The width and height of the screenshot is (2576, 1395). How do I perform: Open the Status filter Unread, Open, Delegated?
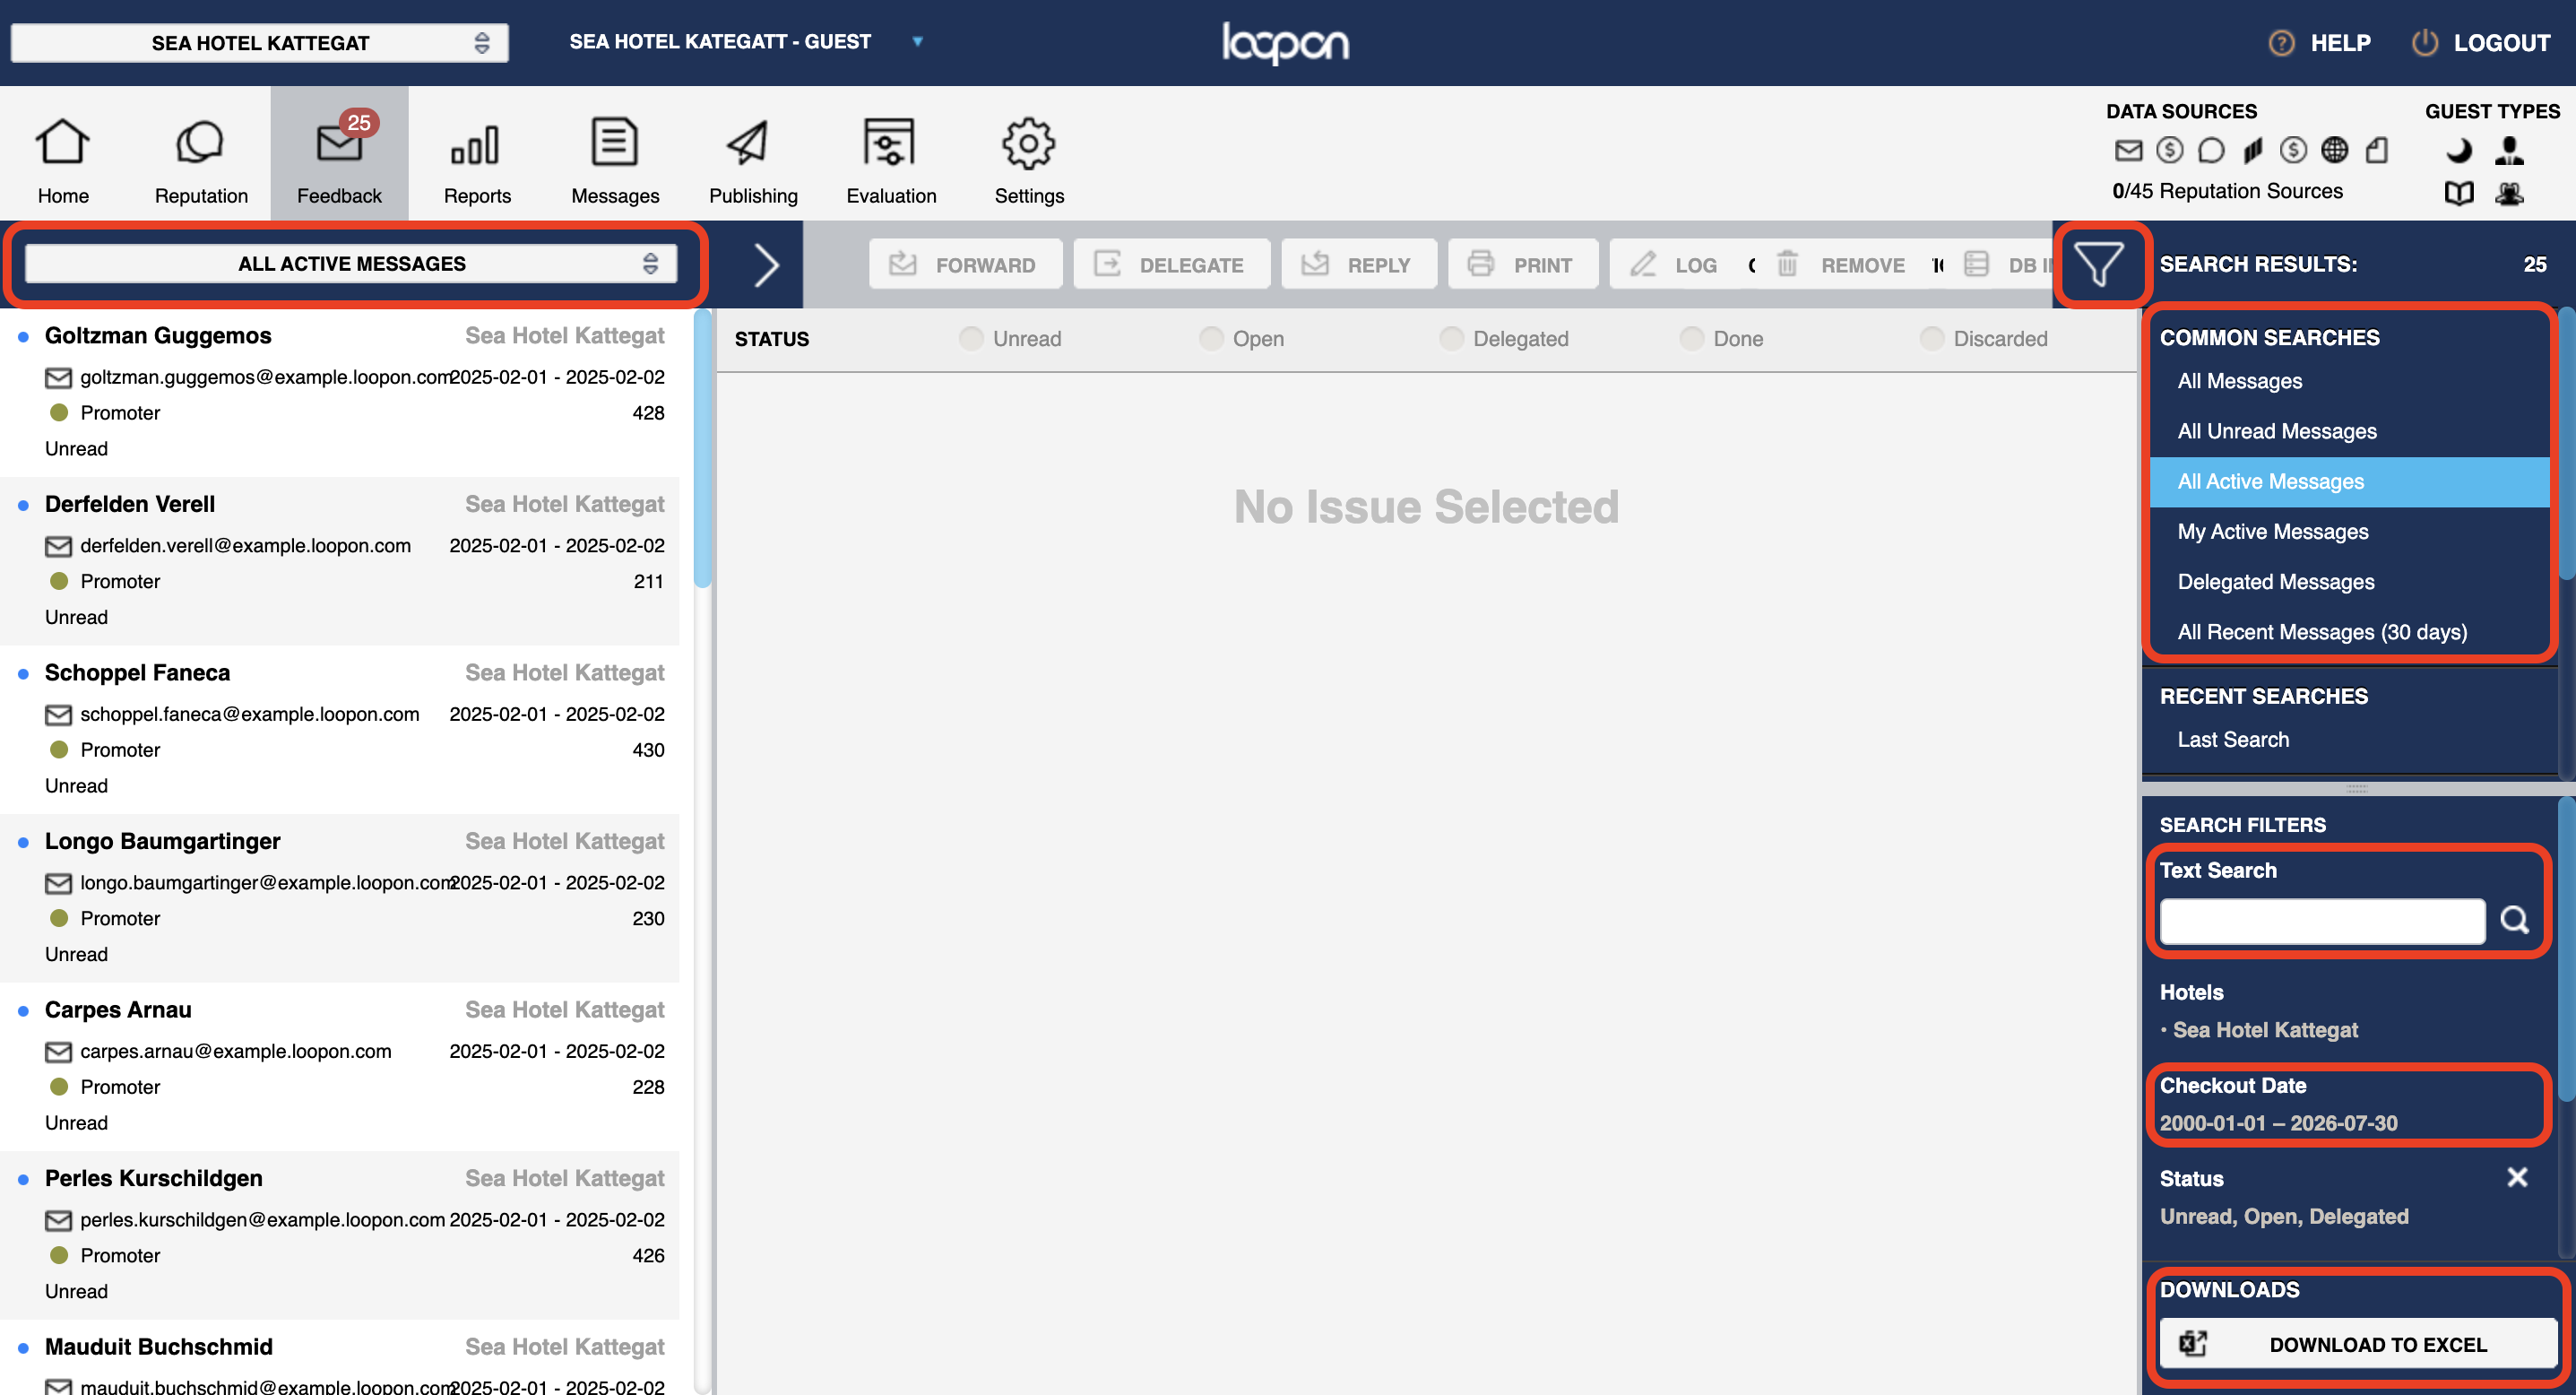point(2284,1217)
